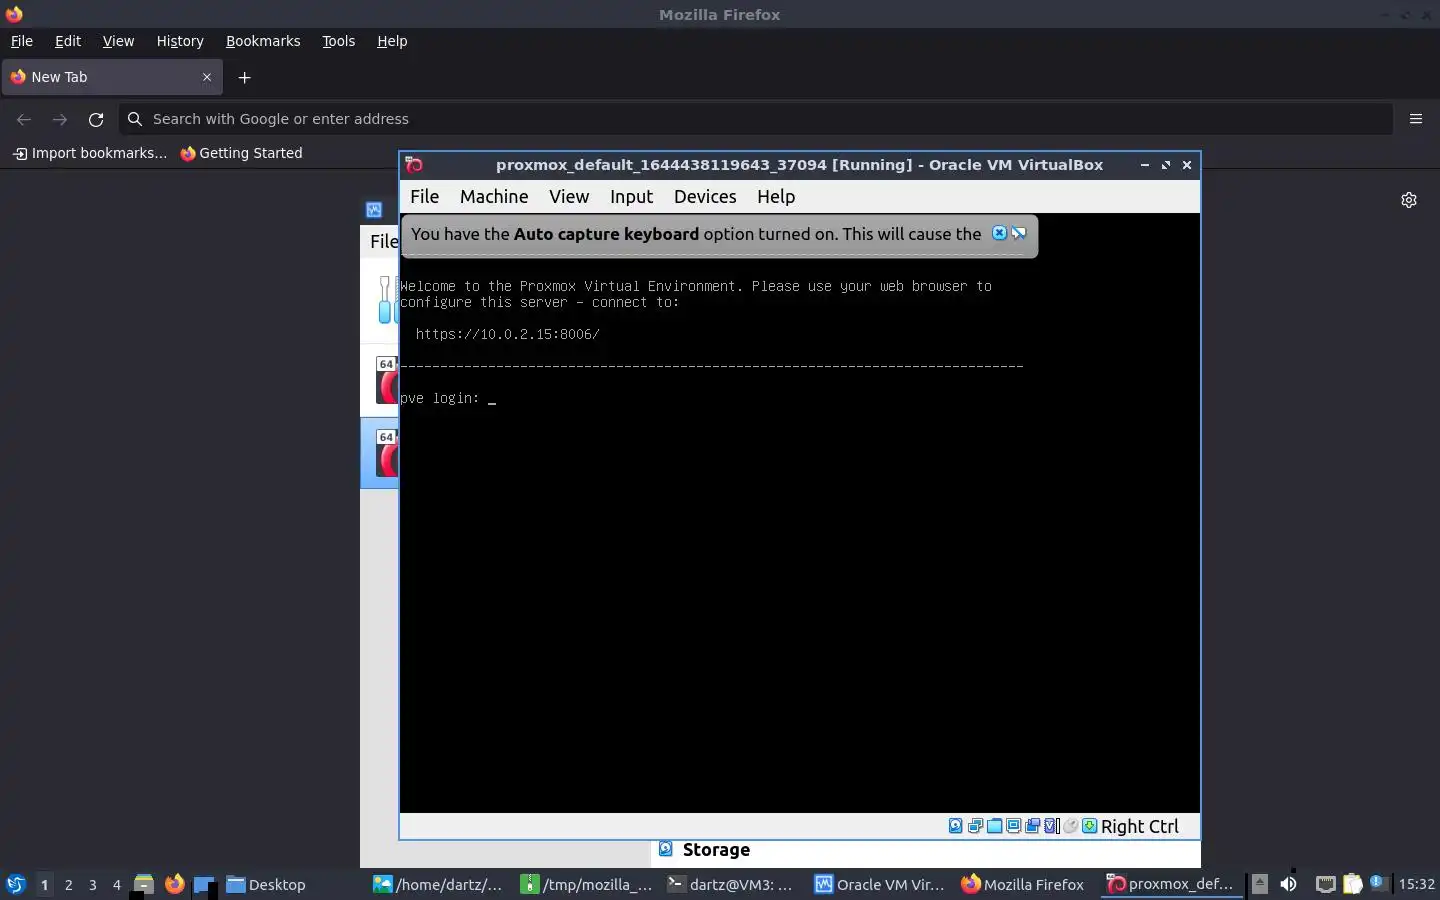Click network adapters indicator in VM status bar

[975, 826]
